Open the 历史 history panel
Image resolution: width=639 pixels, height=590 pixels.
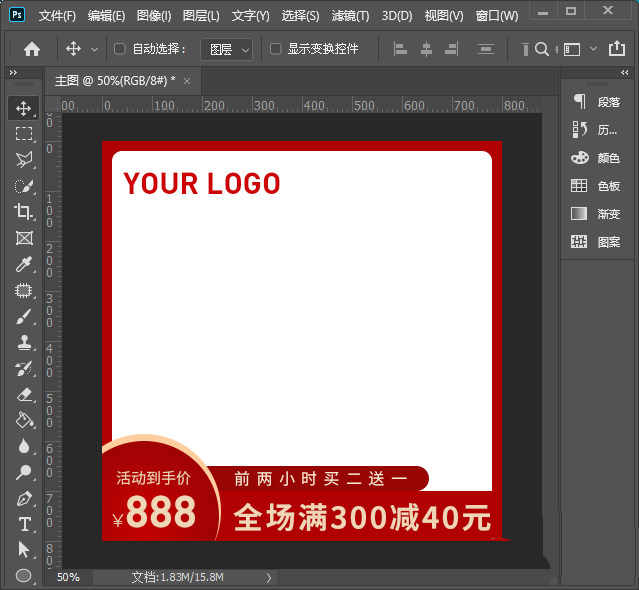[595, 130]
